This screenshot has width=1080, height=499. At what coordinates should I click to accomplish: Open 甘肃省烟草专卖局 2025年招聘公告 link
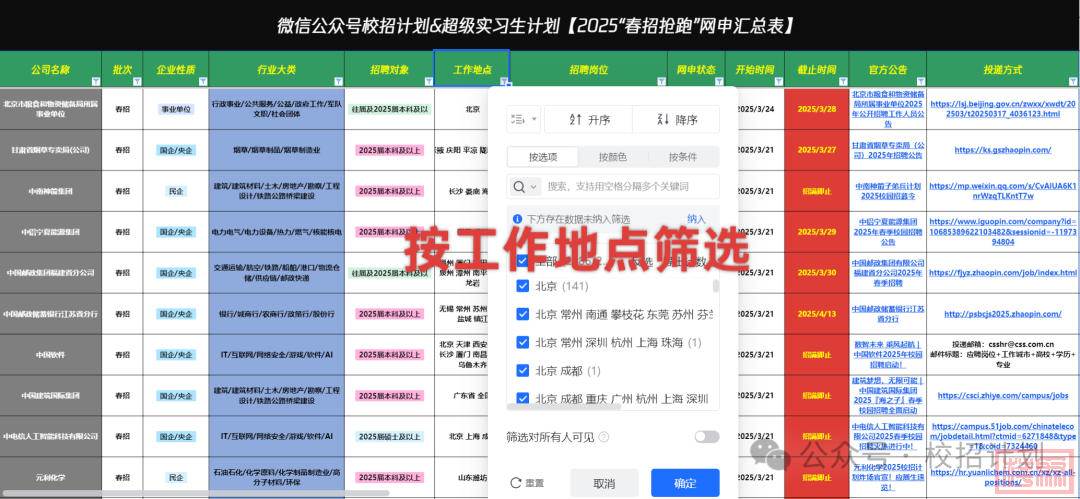point(887,150)
